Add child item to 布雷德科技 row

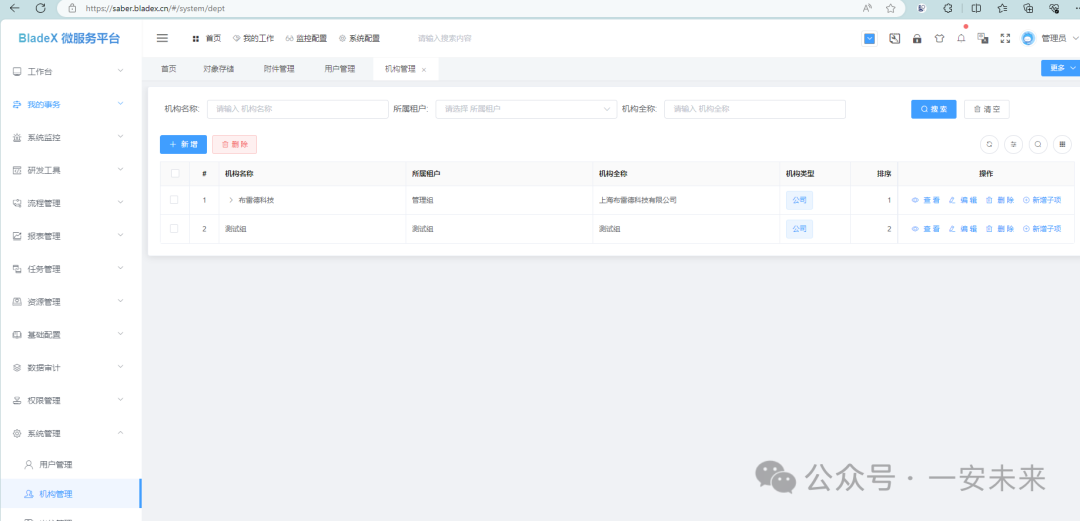1042,200
